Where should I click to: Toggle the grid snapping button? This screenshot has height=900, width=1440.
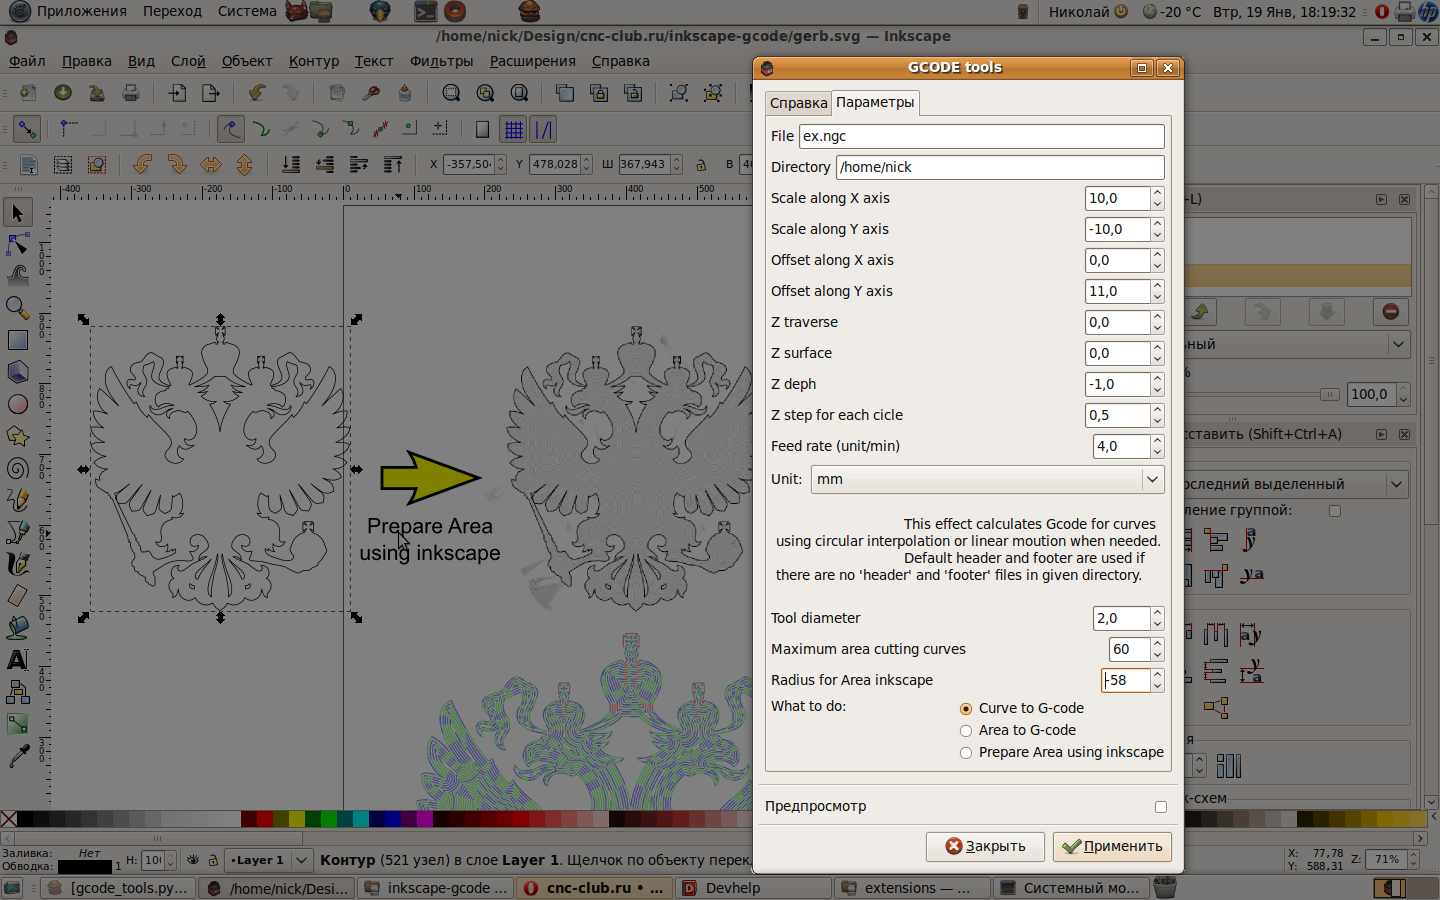(514, 129)
